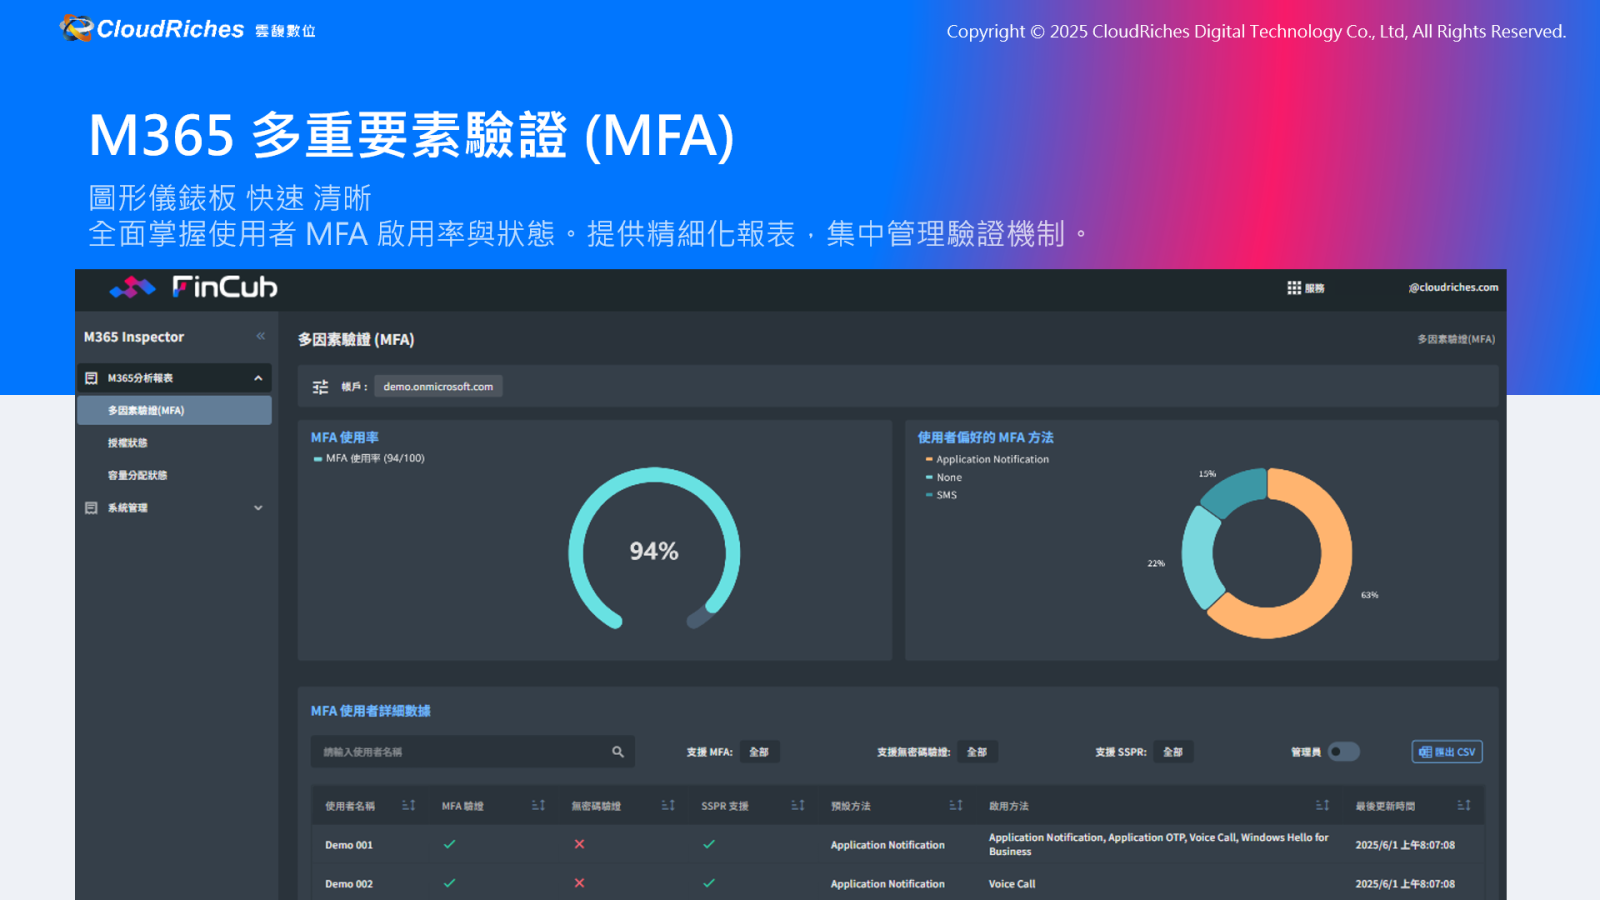Click the 系統管理 section icon
The width and height of the screenshot is (1600, 900).
click(x=91, y=508)
